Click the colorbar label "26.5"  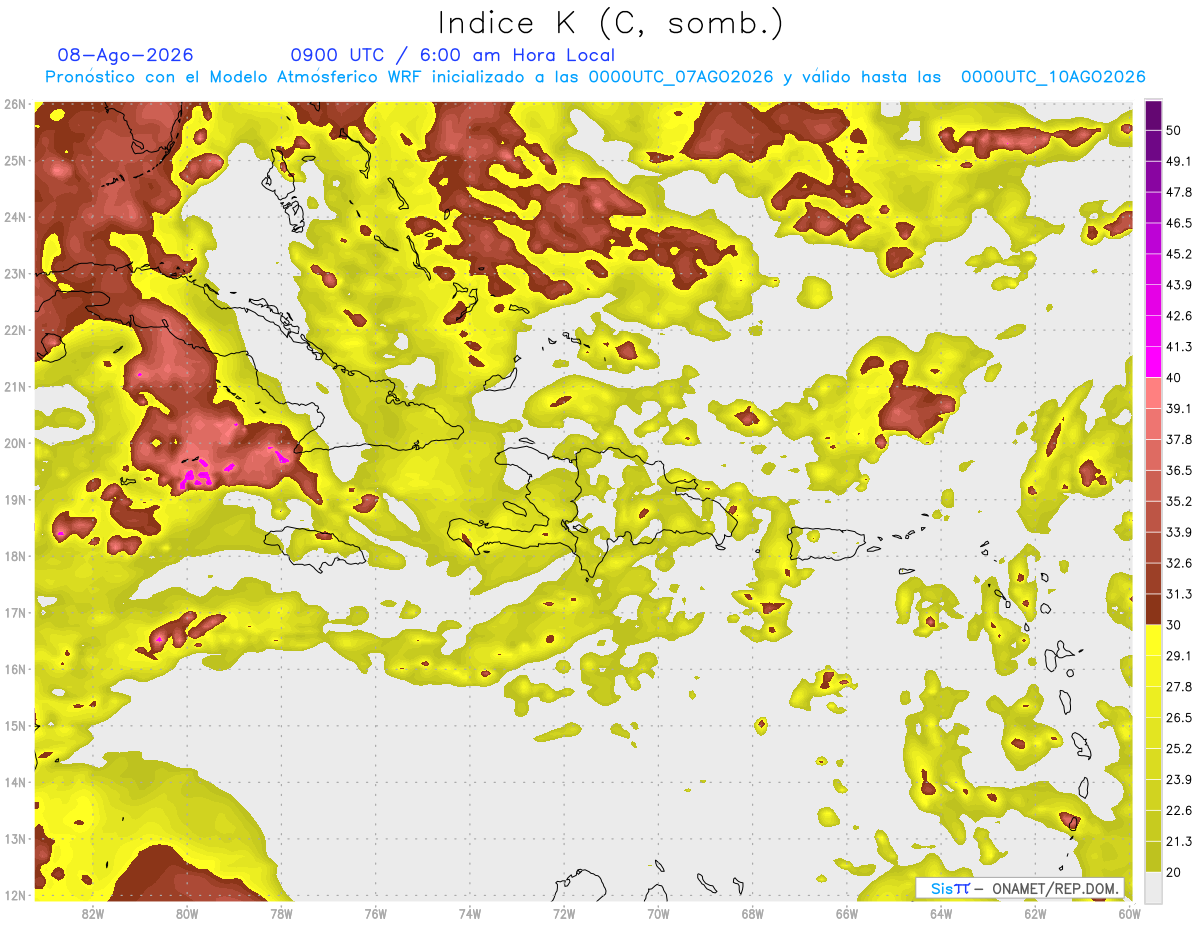tap(1178, 718)
